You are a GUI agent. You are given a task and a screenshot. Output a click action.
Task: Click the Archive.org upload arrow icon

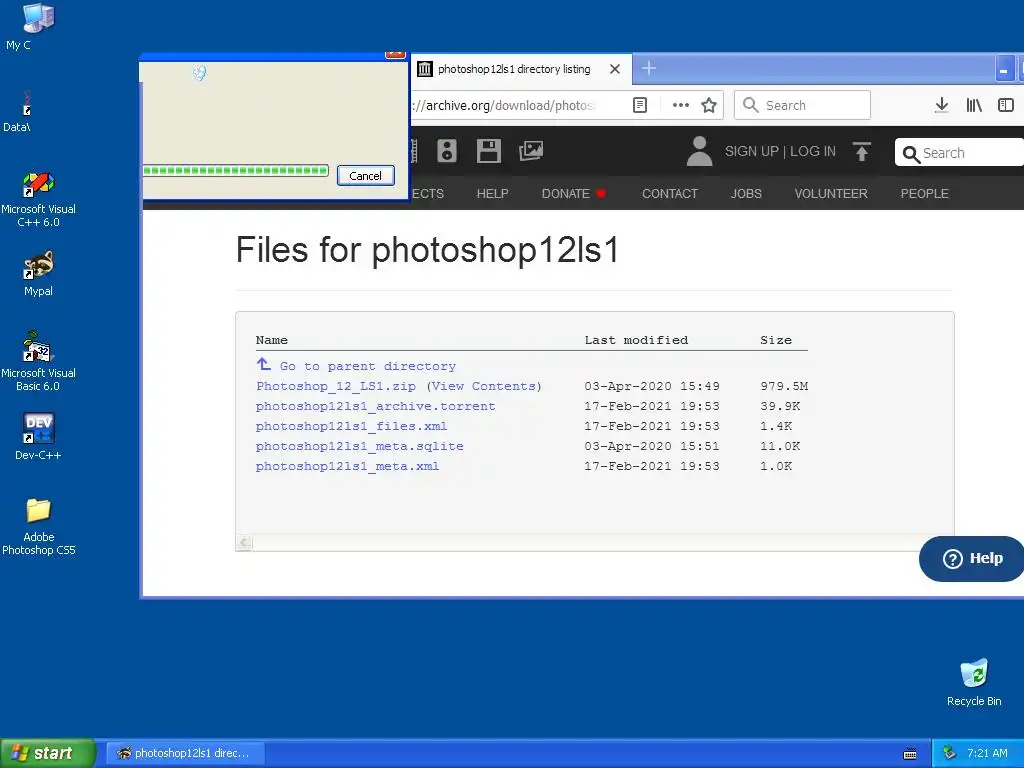[862, 152]
